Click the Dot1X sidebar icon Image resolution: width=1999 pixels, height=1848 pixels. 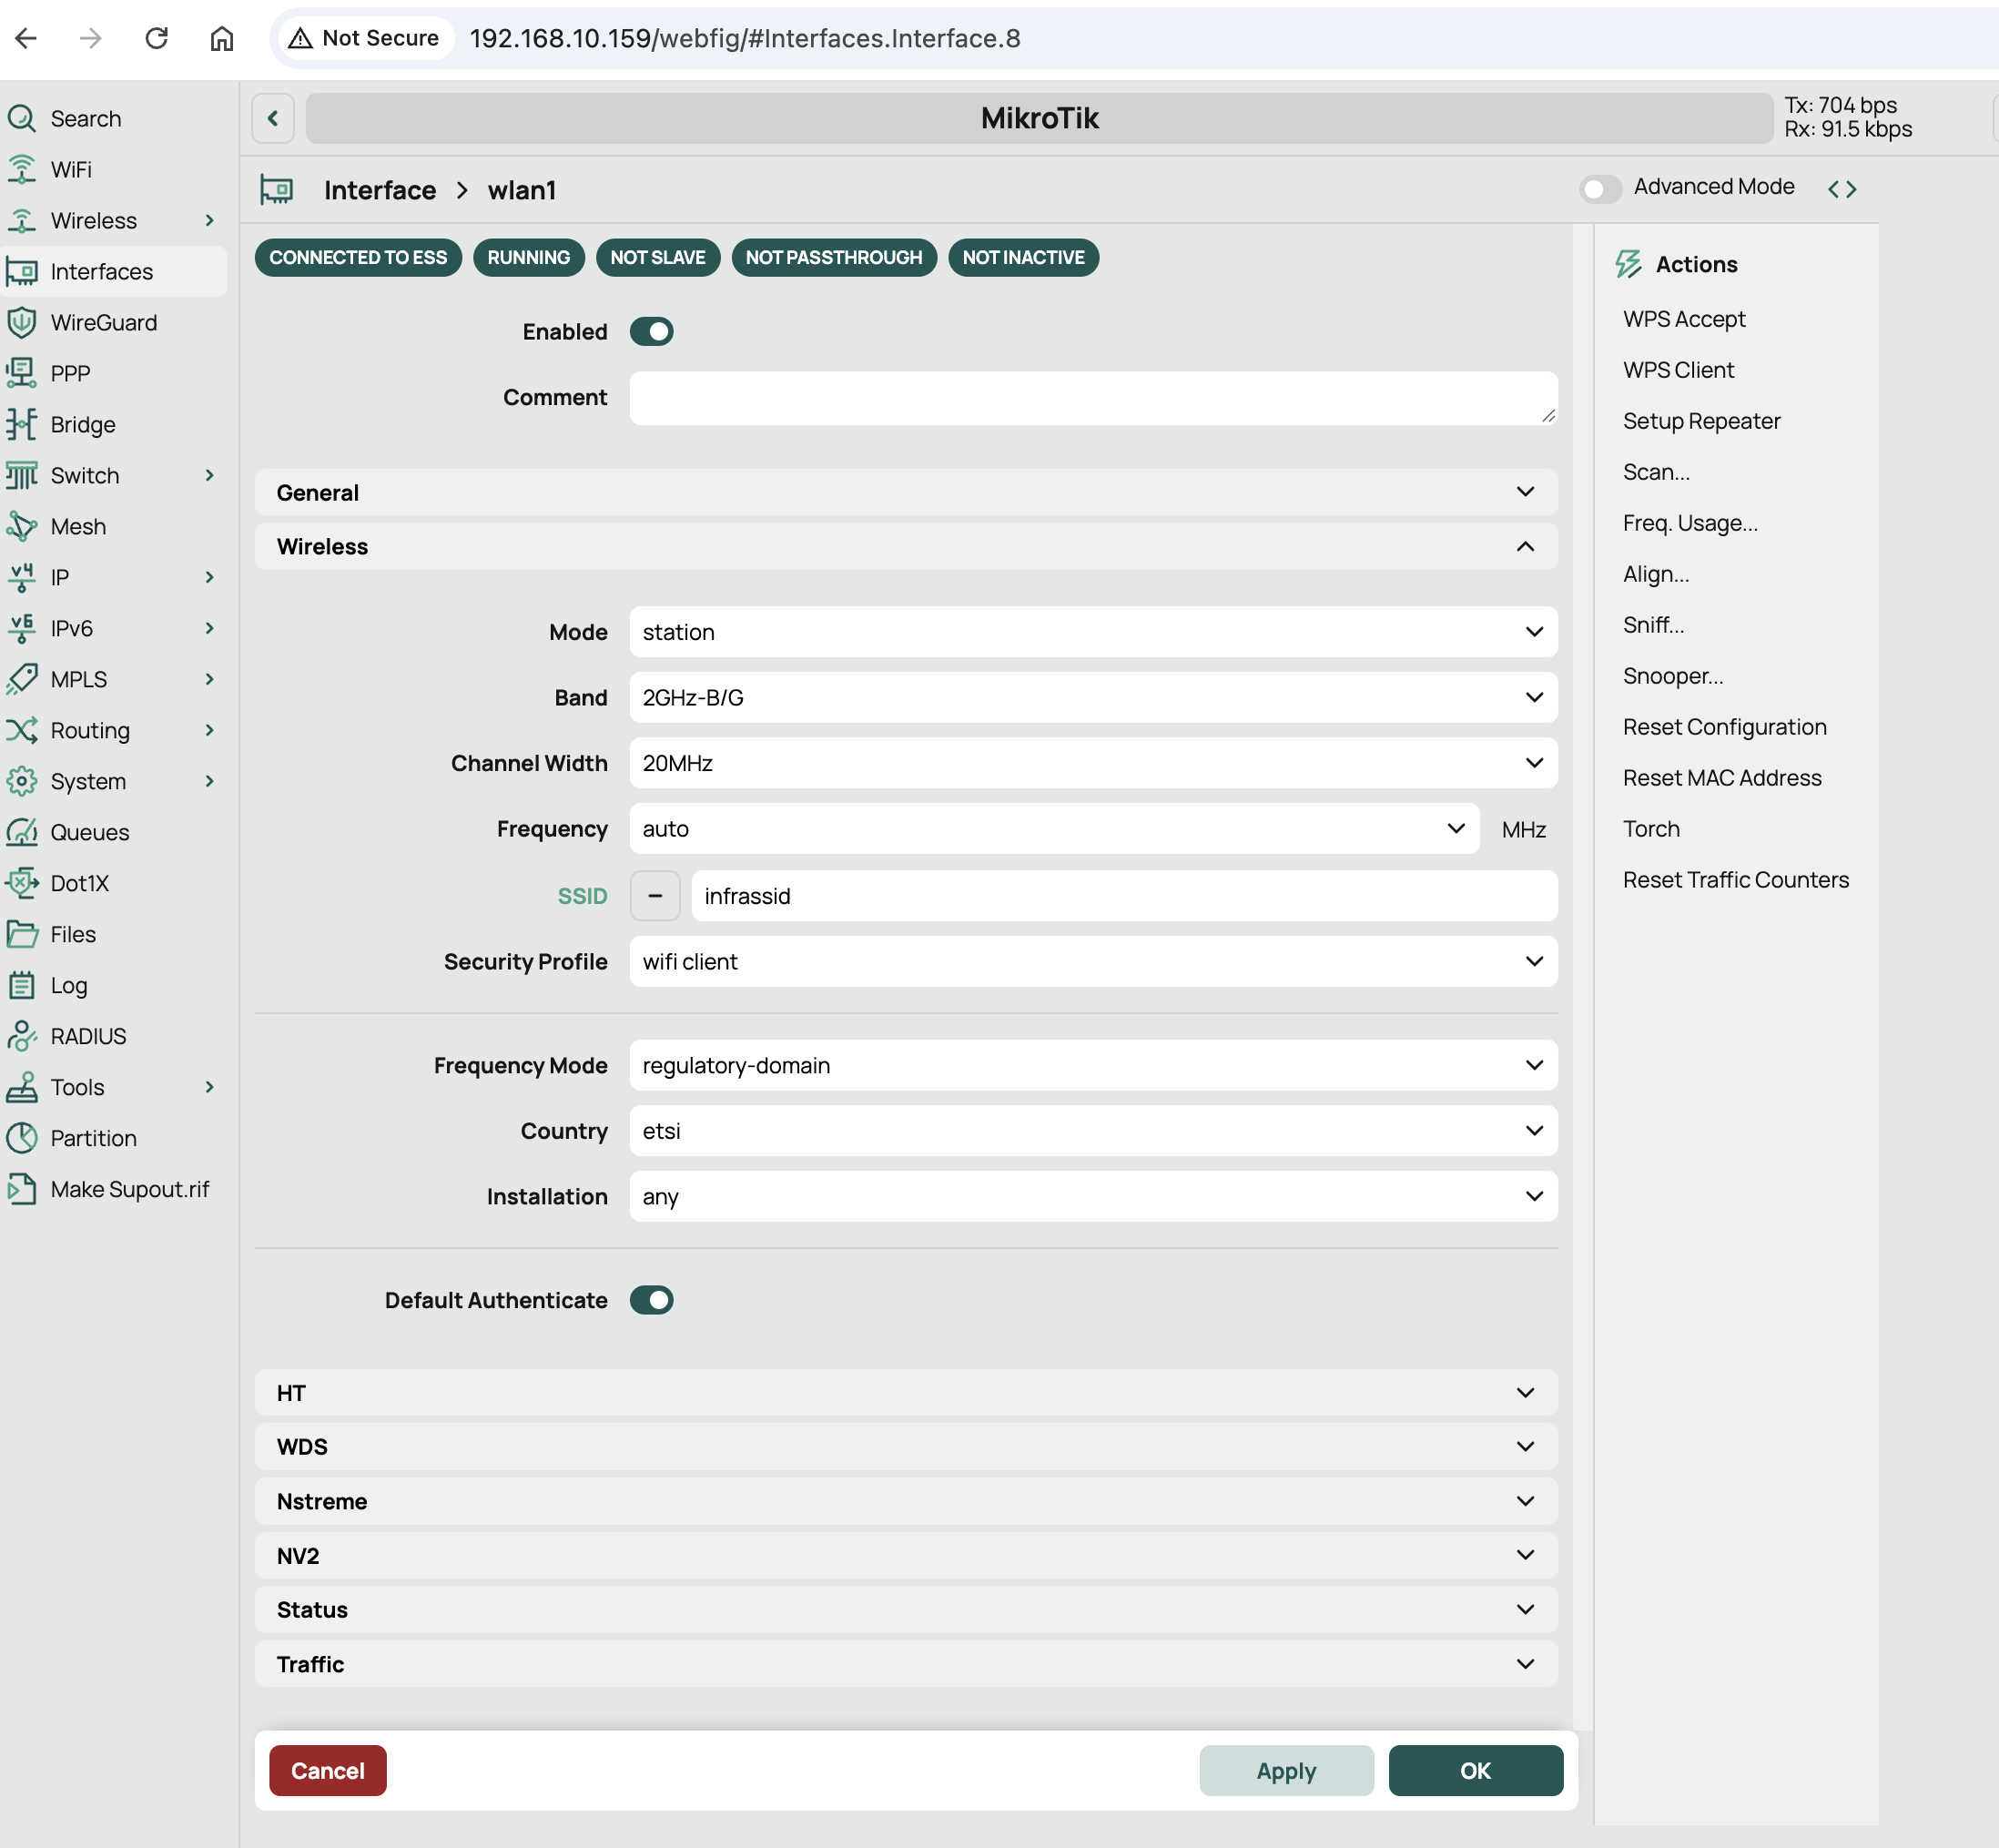coord(21,883)
